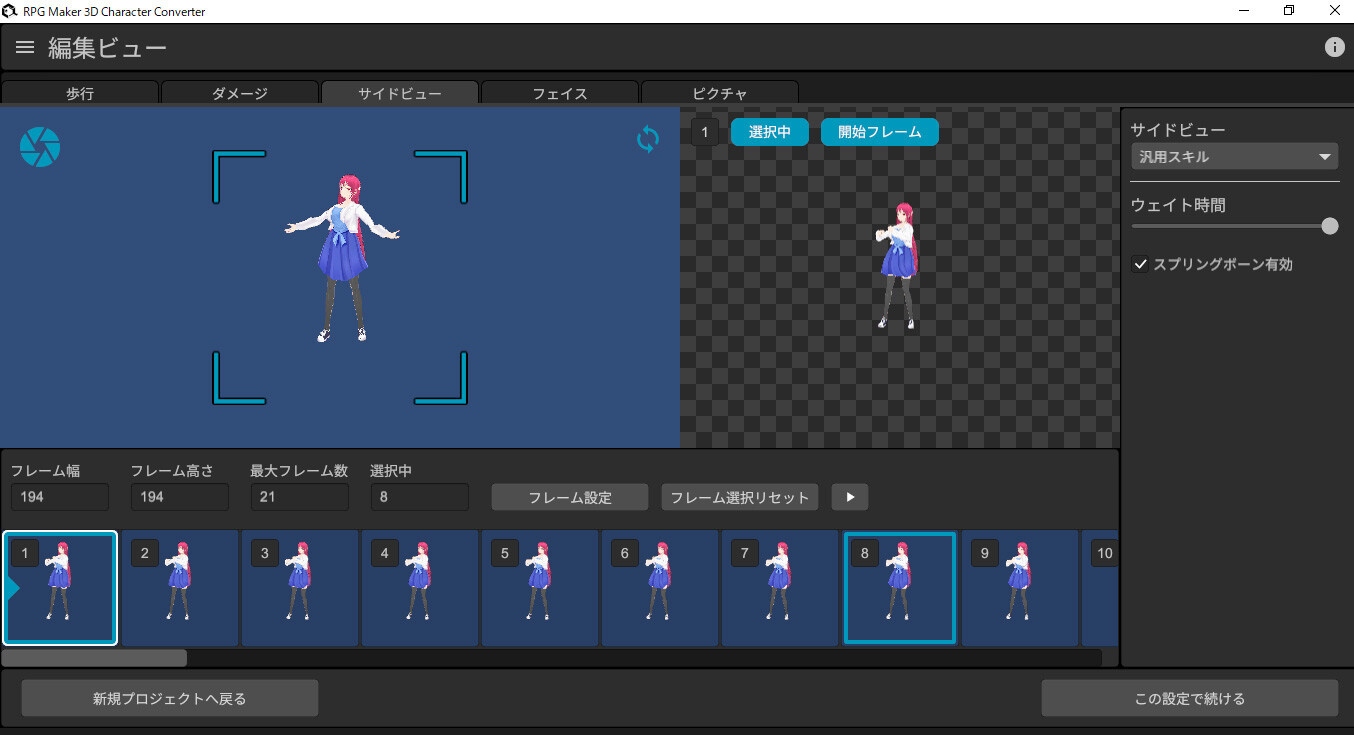Click the RPG Maker logo in the title bar
The height and width of the screenshot is (735, 1354).
tap(10, 11)
